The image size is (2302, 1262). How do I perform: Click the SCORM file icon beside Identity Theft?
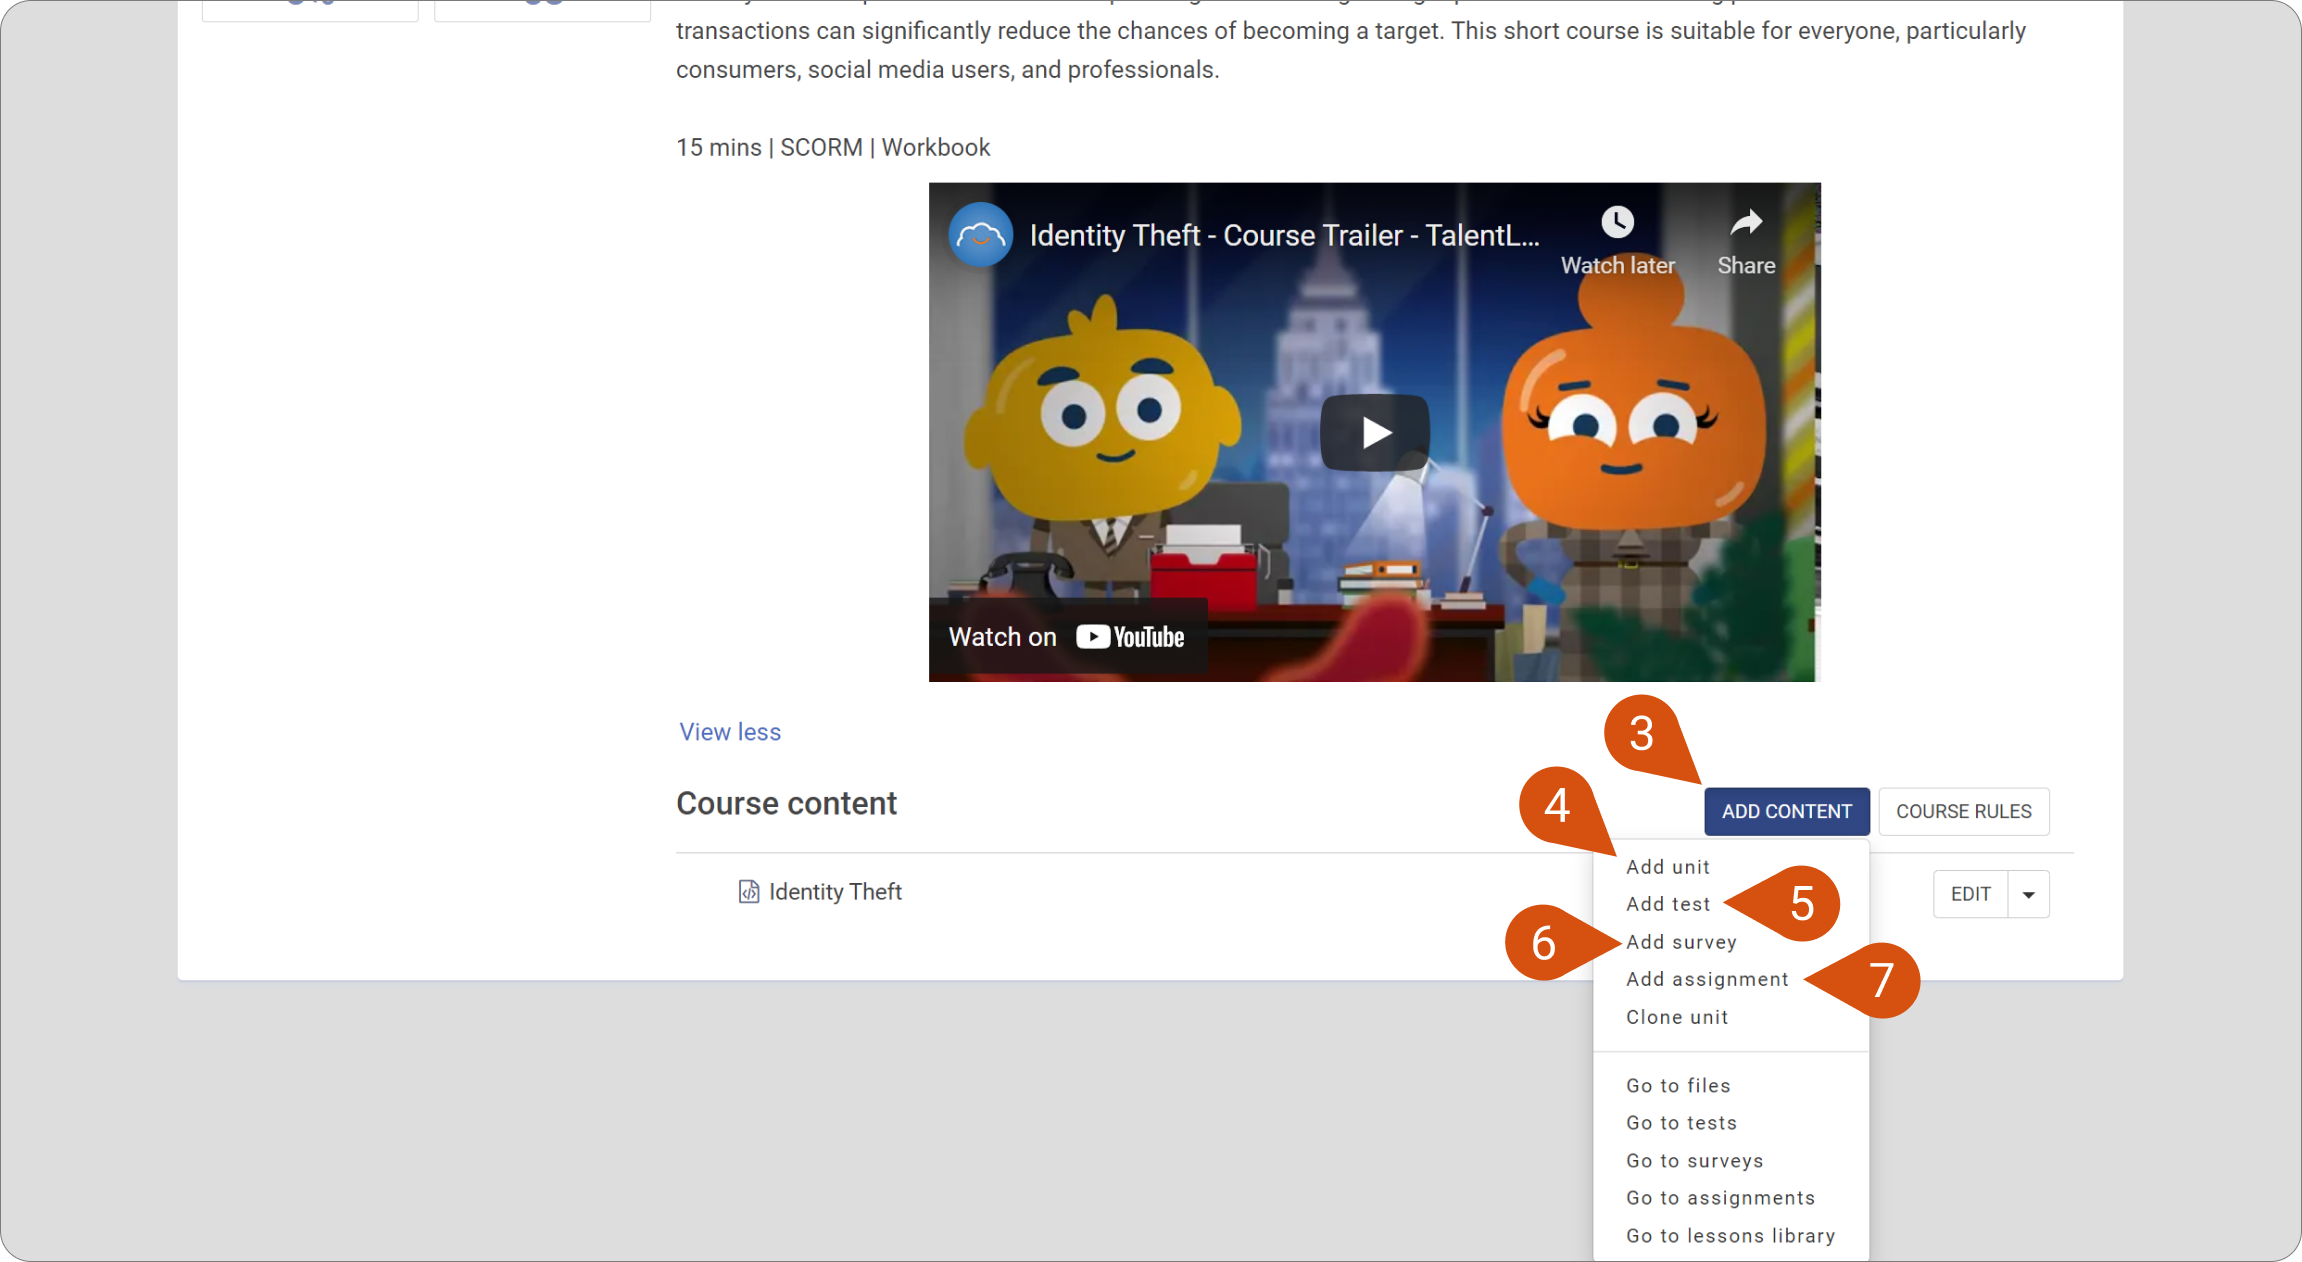point(748,891)
